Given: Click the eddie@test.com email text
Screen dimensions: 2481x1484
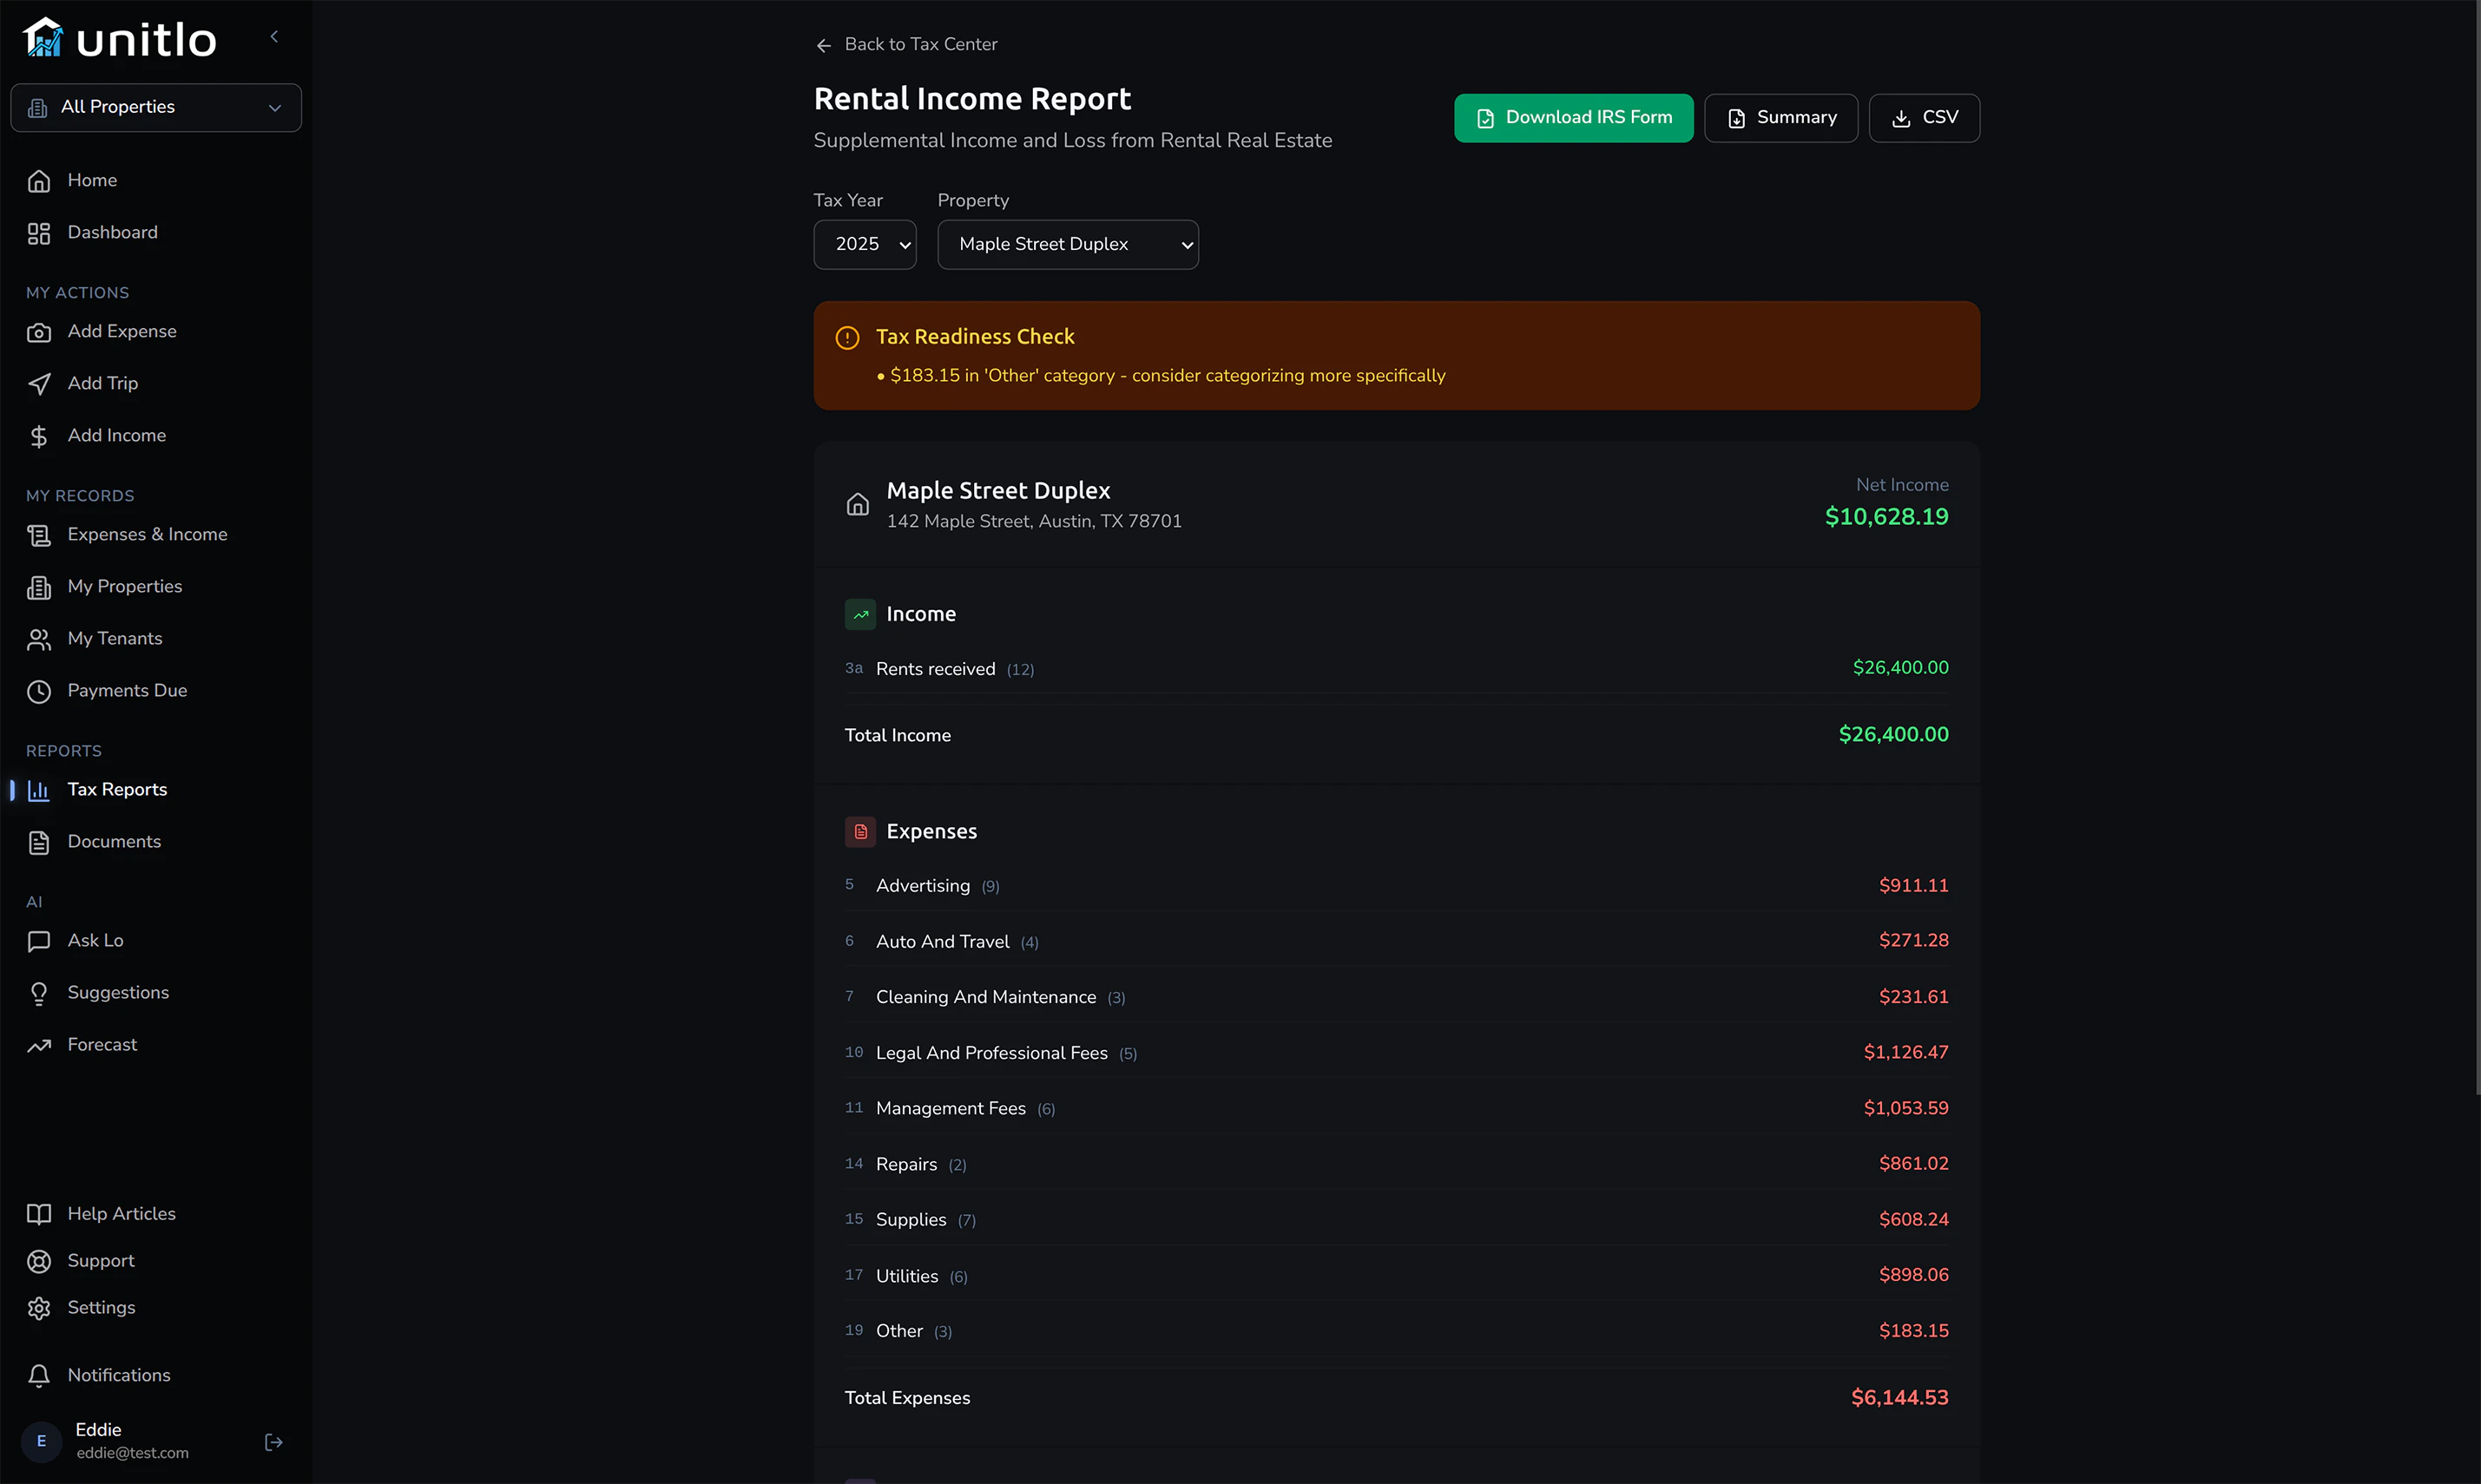Looking at the screenshot, I should tap(132, 1453).
